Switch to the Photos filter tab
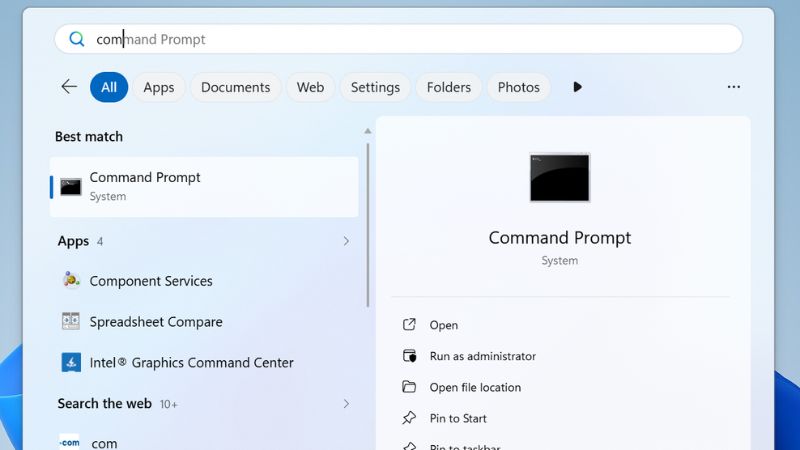The width and height of the screenshot is (800, 450). (x=518, y=87)
